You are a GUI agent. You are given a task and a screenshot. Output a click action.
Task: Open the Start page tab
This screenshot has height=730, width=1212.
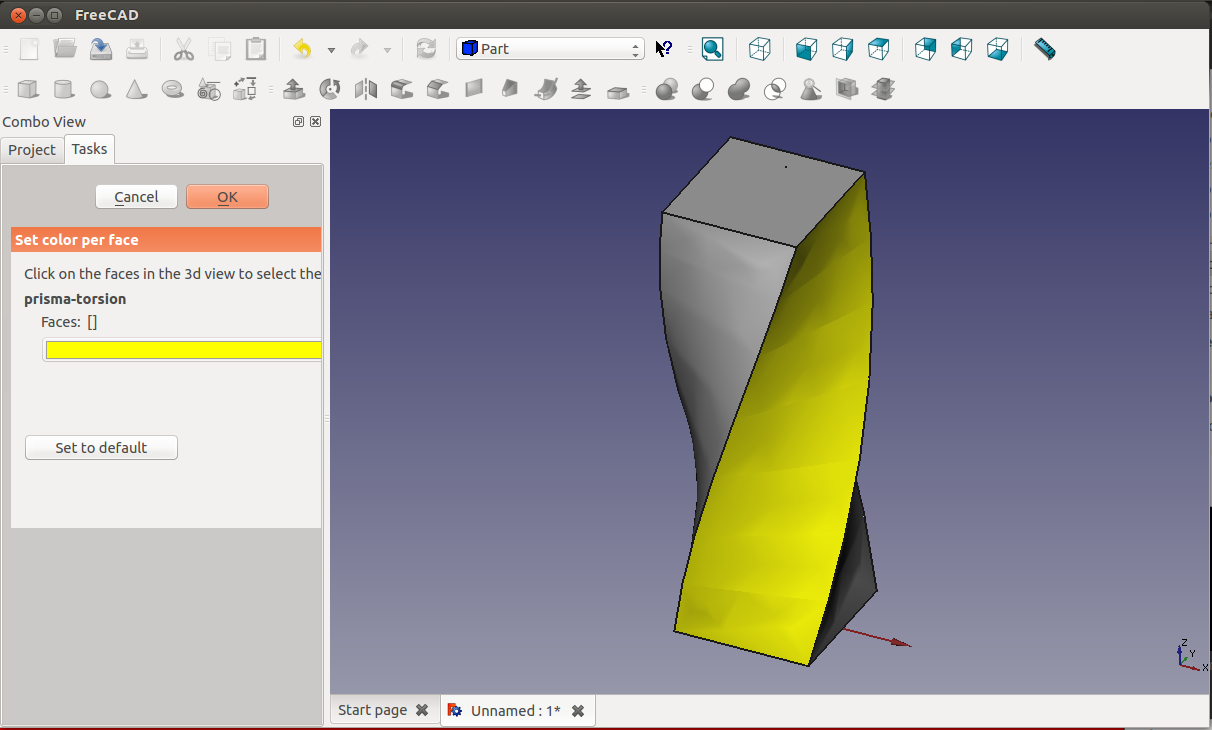click(372, 710)
